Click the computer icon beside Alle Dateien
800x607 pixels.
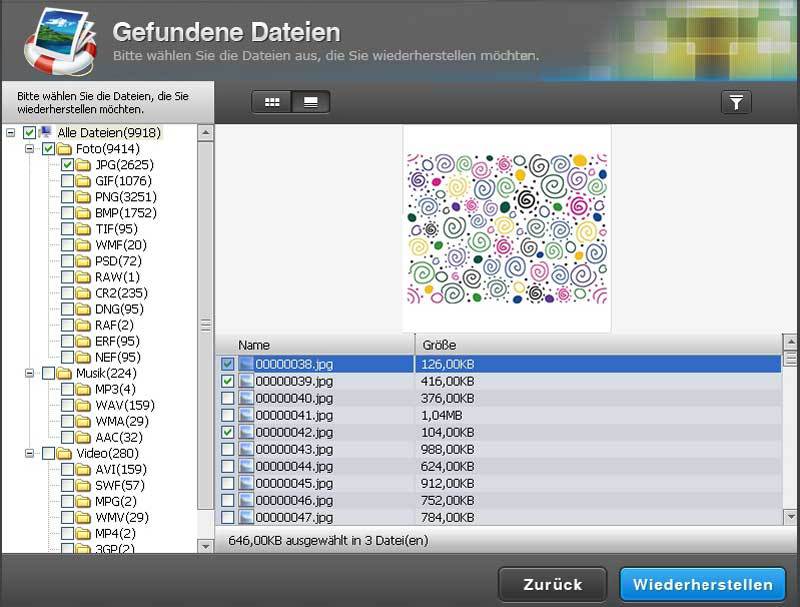click(x=46, y=132)
